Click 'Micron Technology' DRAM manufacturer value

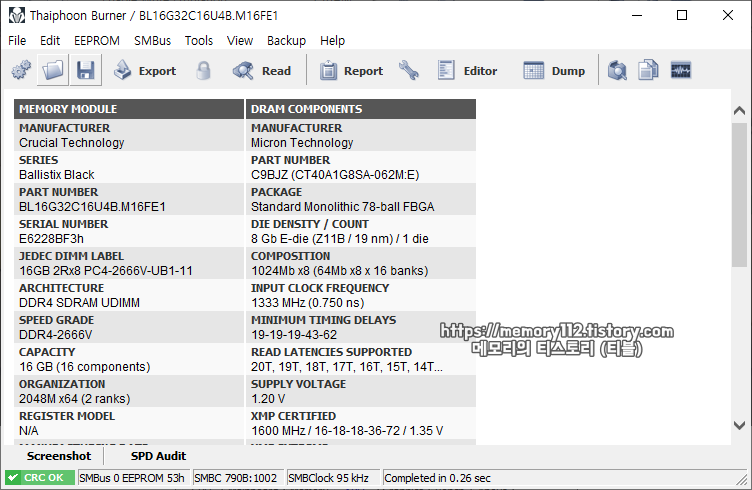pyautogui.click(x=302, y=143)
